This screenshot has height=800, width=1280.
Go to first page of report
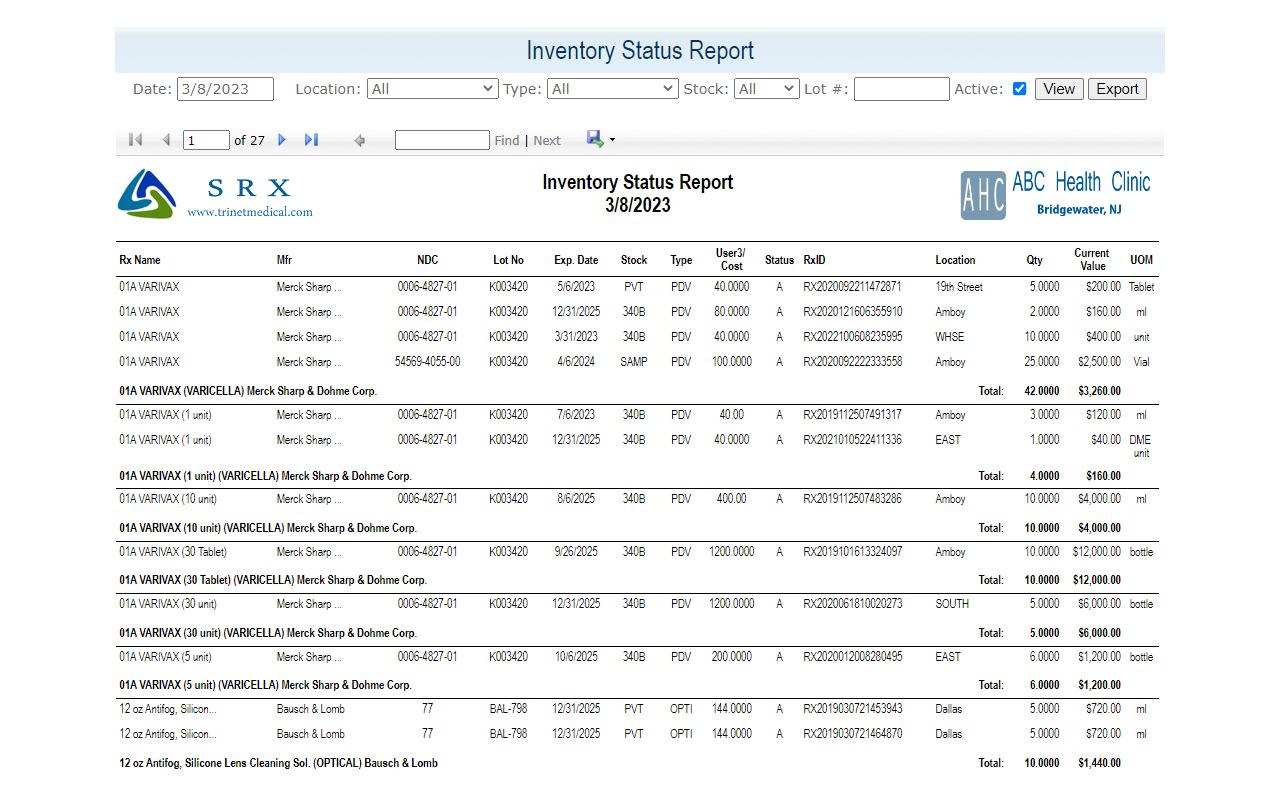135,140
